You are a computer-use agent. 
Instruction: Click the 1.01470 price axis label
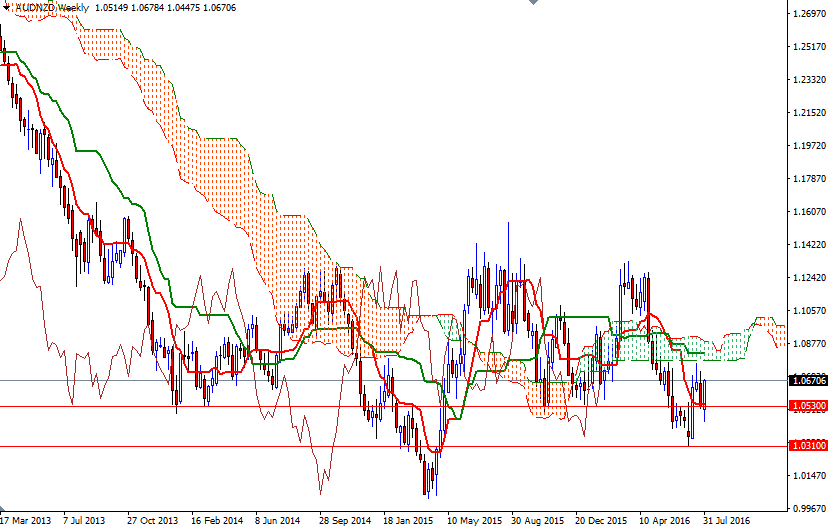pos(810,476)
